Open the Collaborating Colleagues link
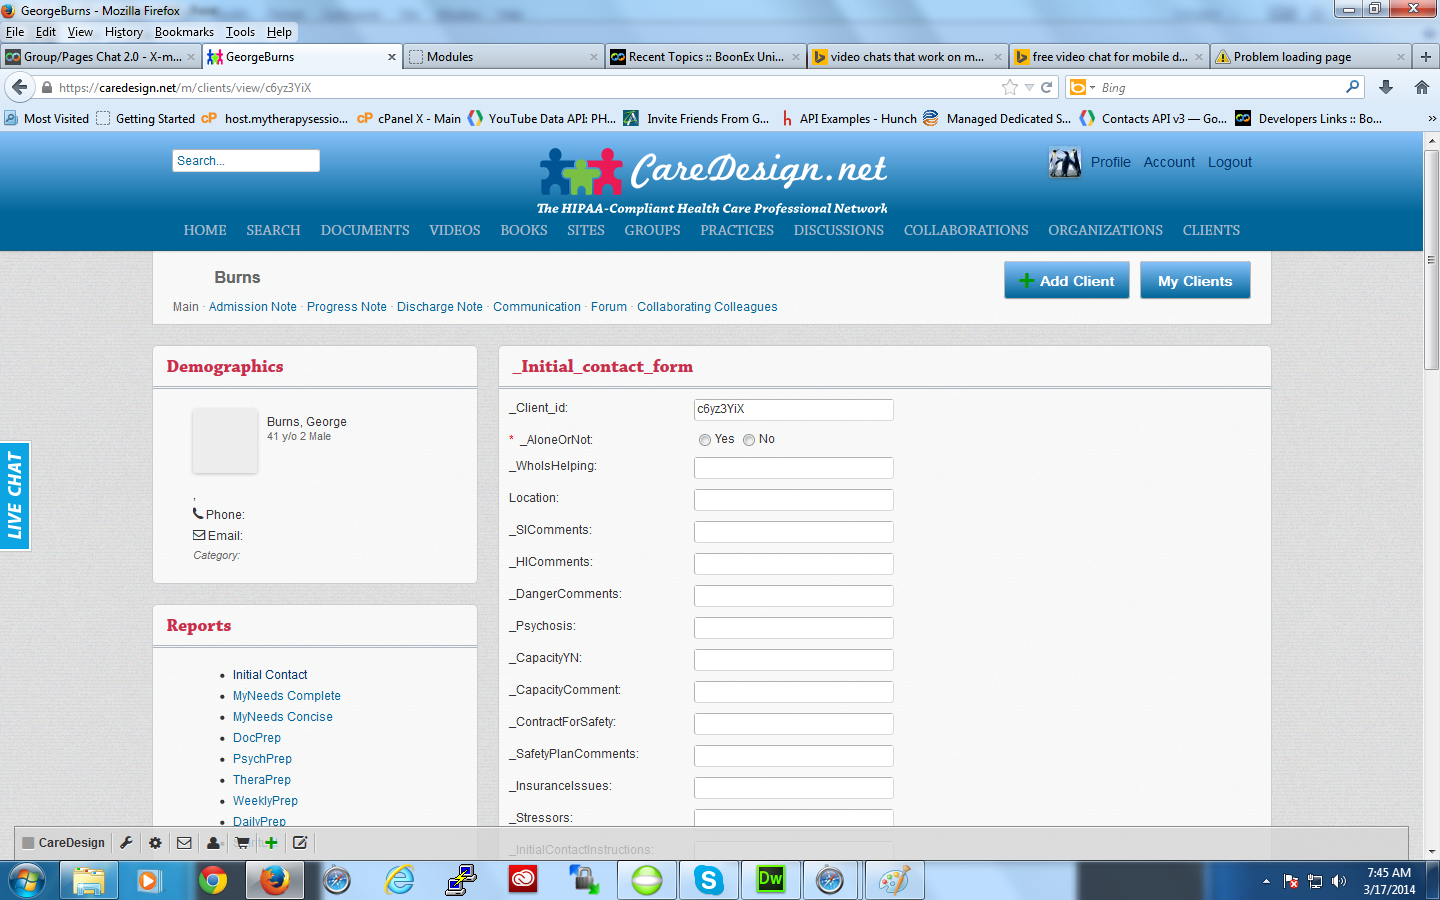This screenshot has width=1440, height=900. point(707,307)
